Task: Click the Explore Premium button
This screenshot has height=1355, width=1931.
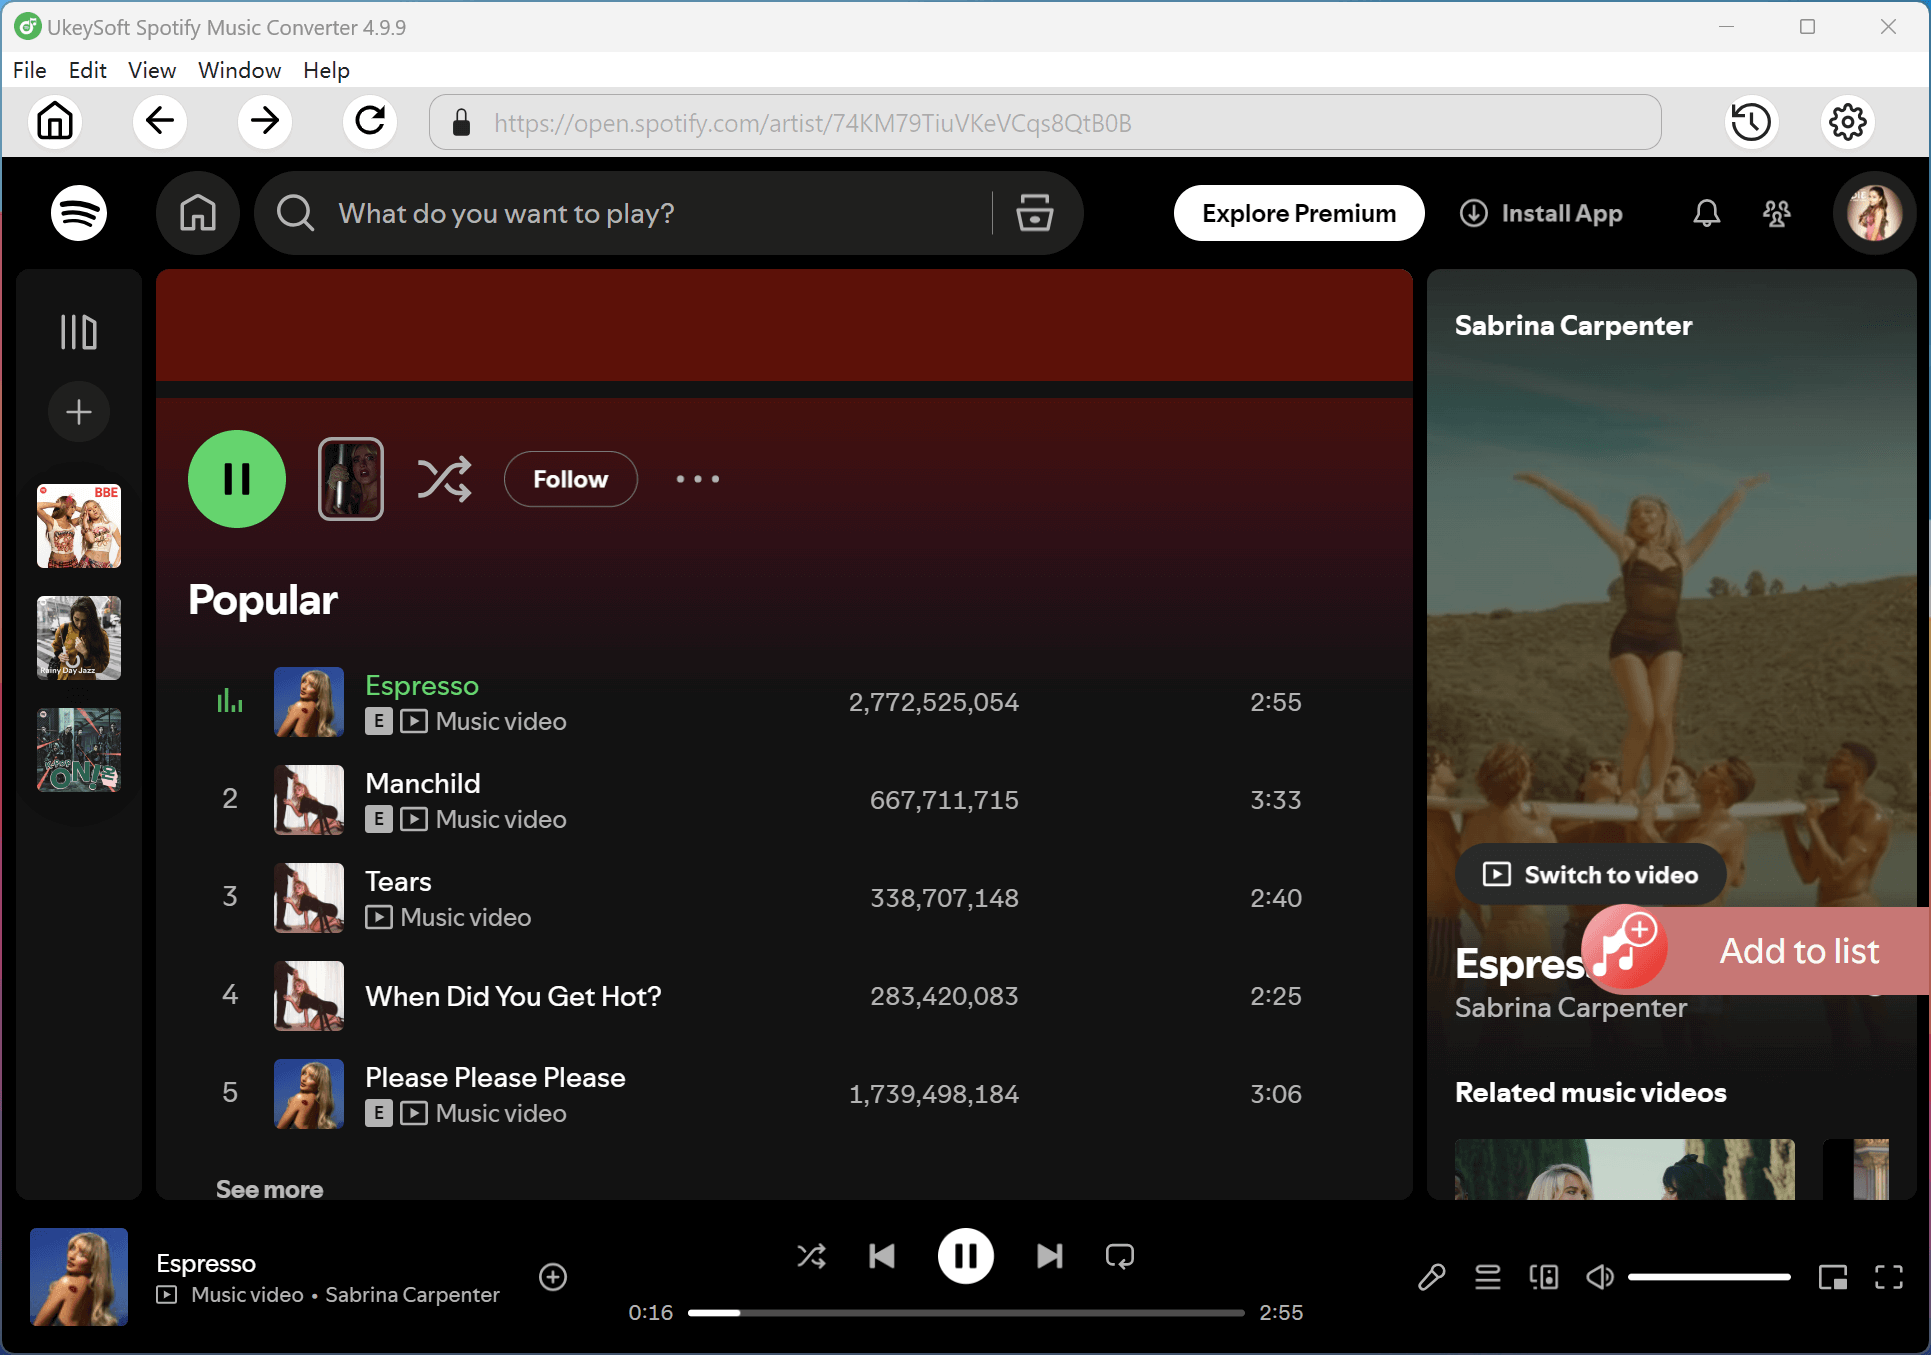Action: coord(1298,213)
